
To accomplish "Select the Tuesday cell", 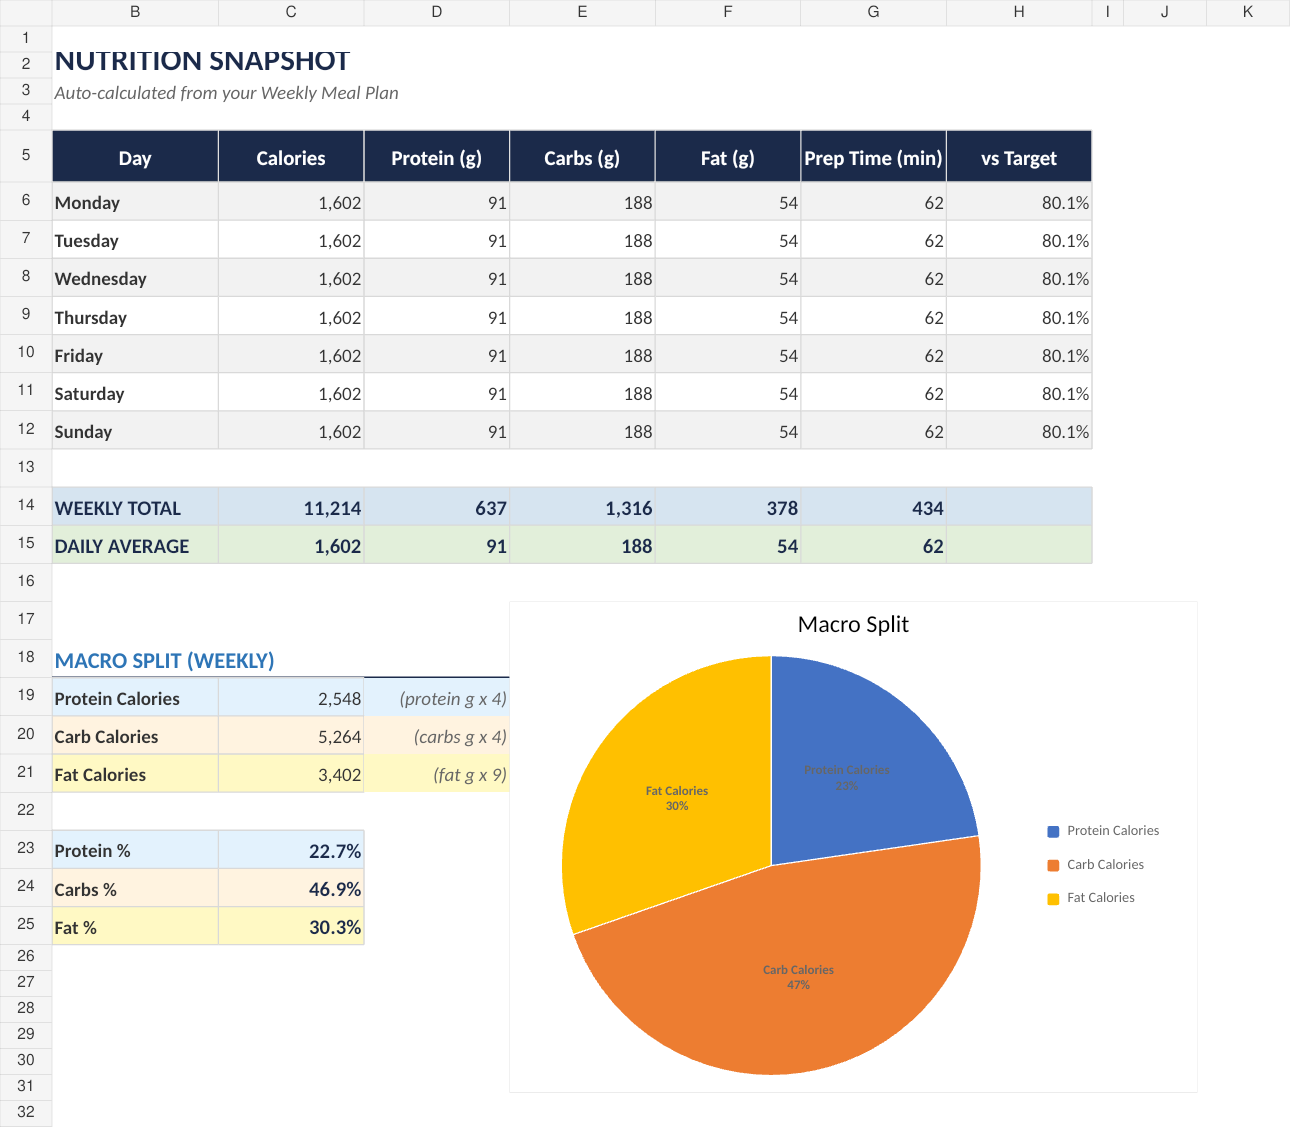I will [135, 240].
